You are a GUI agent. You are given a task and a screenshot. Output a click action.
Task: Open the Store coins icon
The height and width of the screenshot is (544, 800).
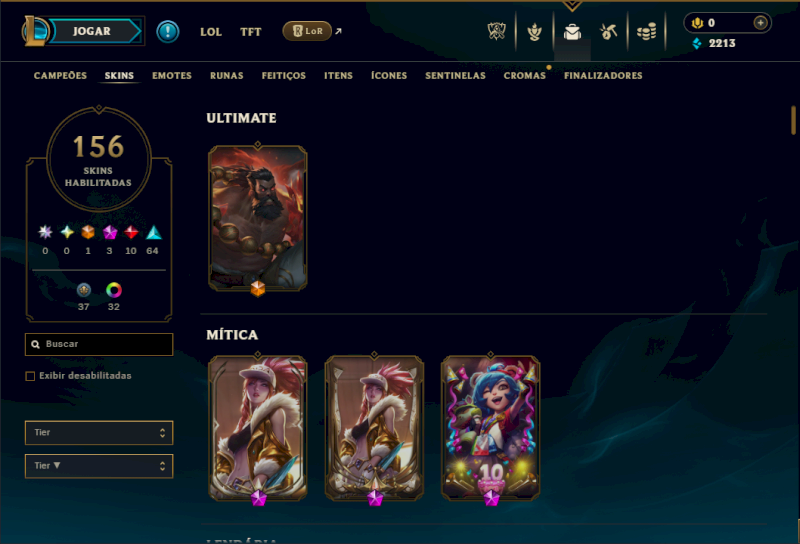point(646,32)
